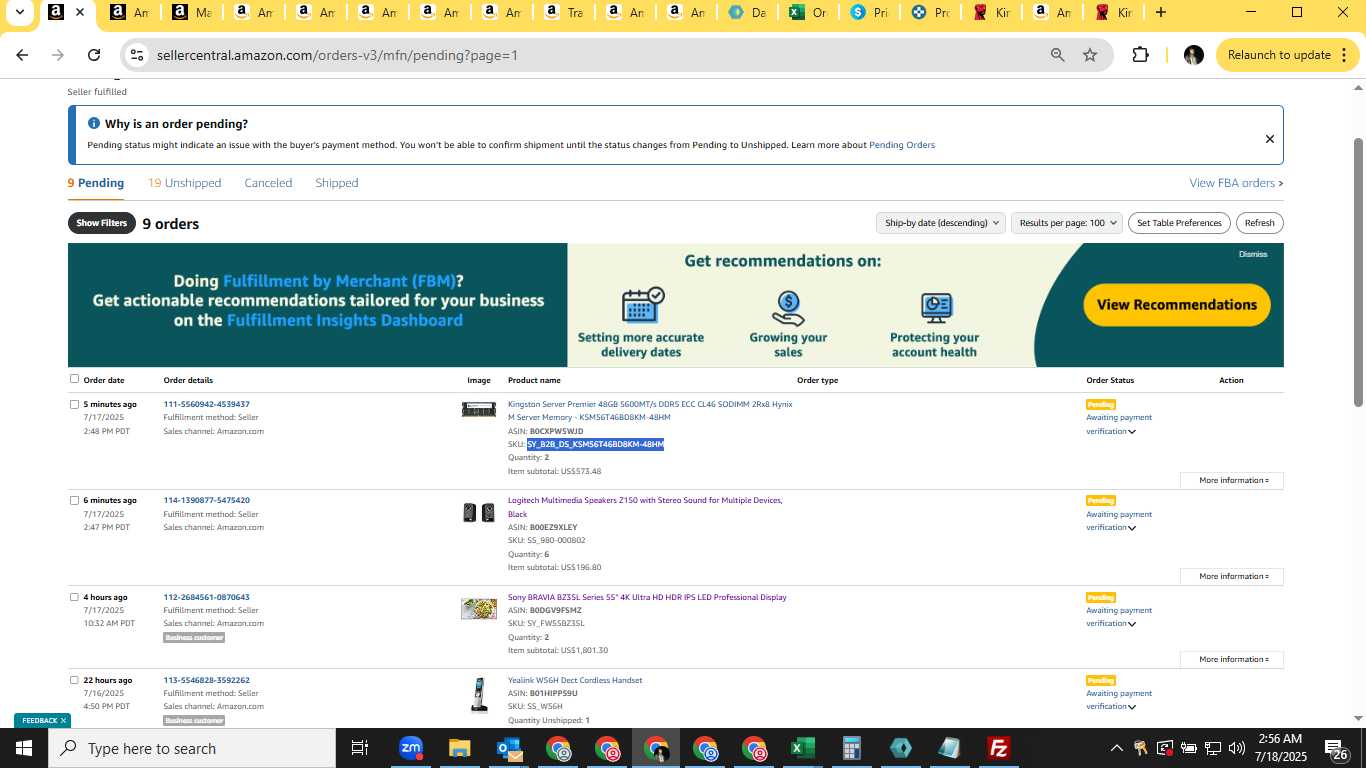Select order 111-5560942-4539437 checkbox
1366x768 pixels.
pyautogui.click(x=74, y=404)
